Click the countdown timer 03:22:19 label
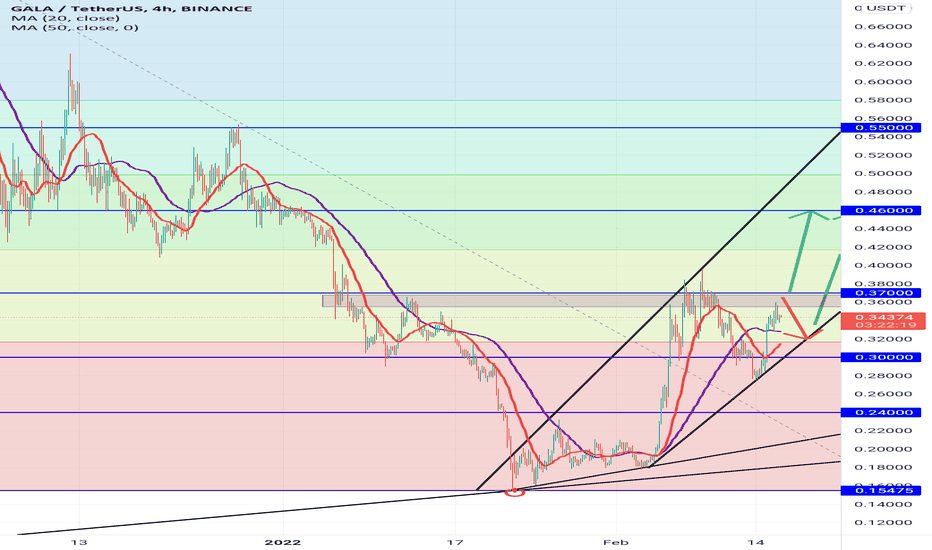The image size is (932, 550). [884, 325]
